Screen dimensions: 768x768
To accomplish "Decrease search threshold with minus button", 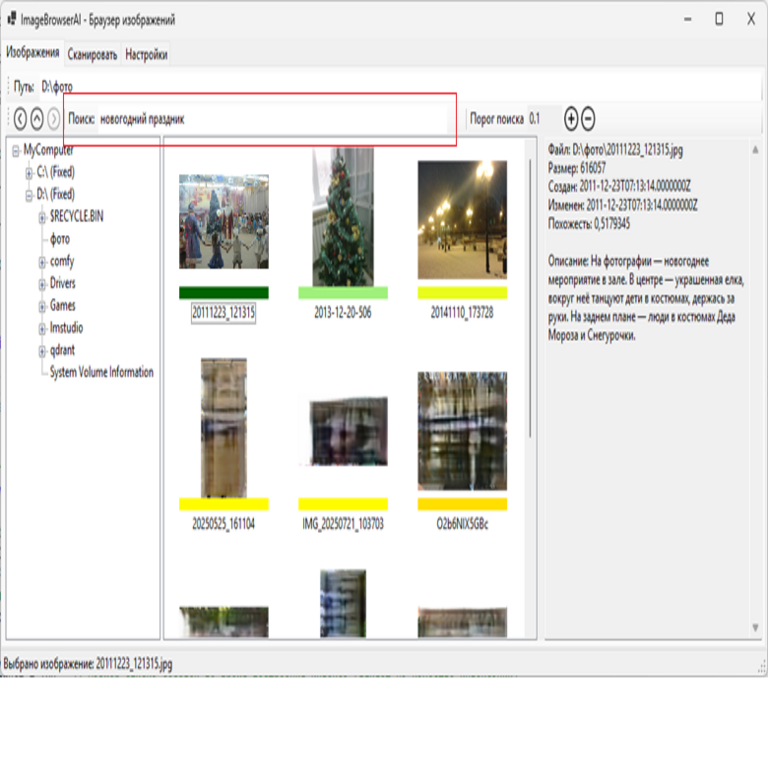I will point(588,119).
